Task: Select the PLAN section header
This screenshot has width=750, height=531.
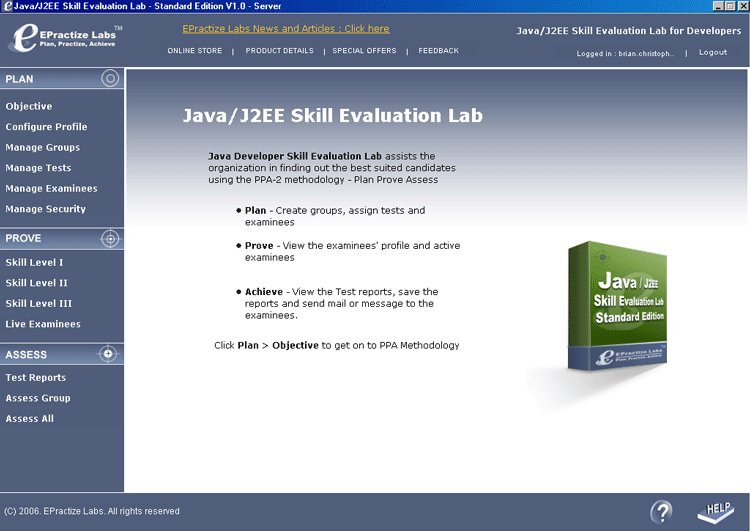Action: pos(62,79)
